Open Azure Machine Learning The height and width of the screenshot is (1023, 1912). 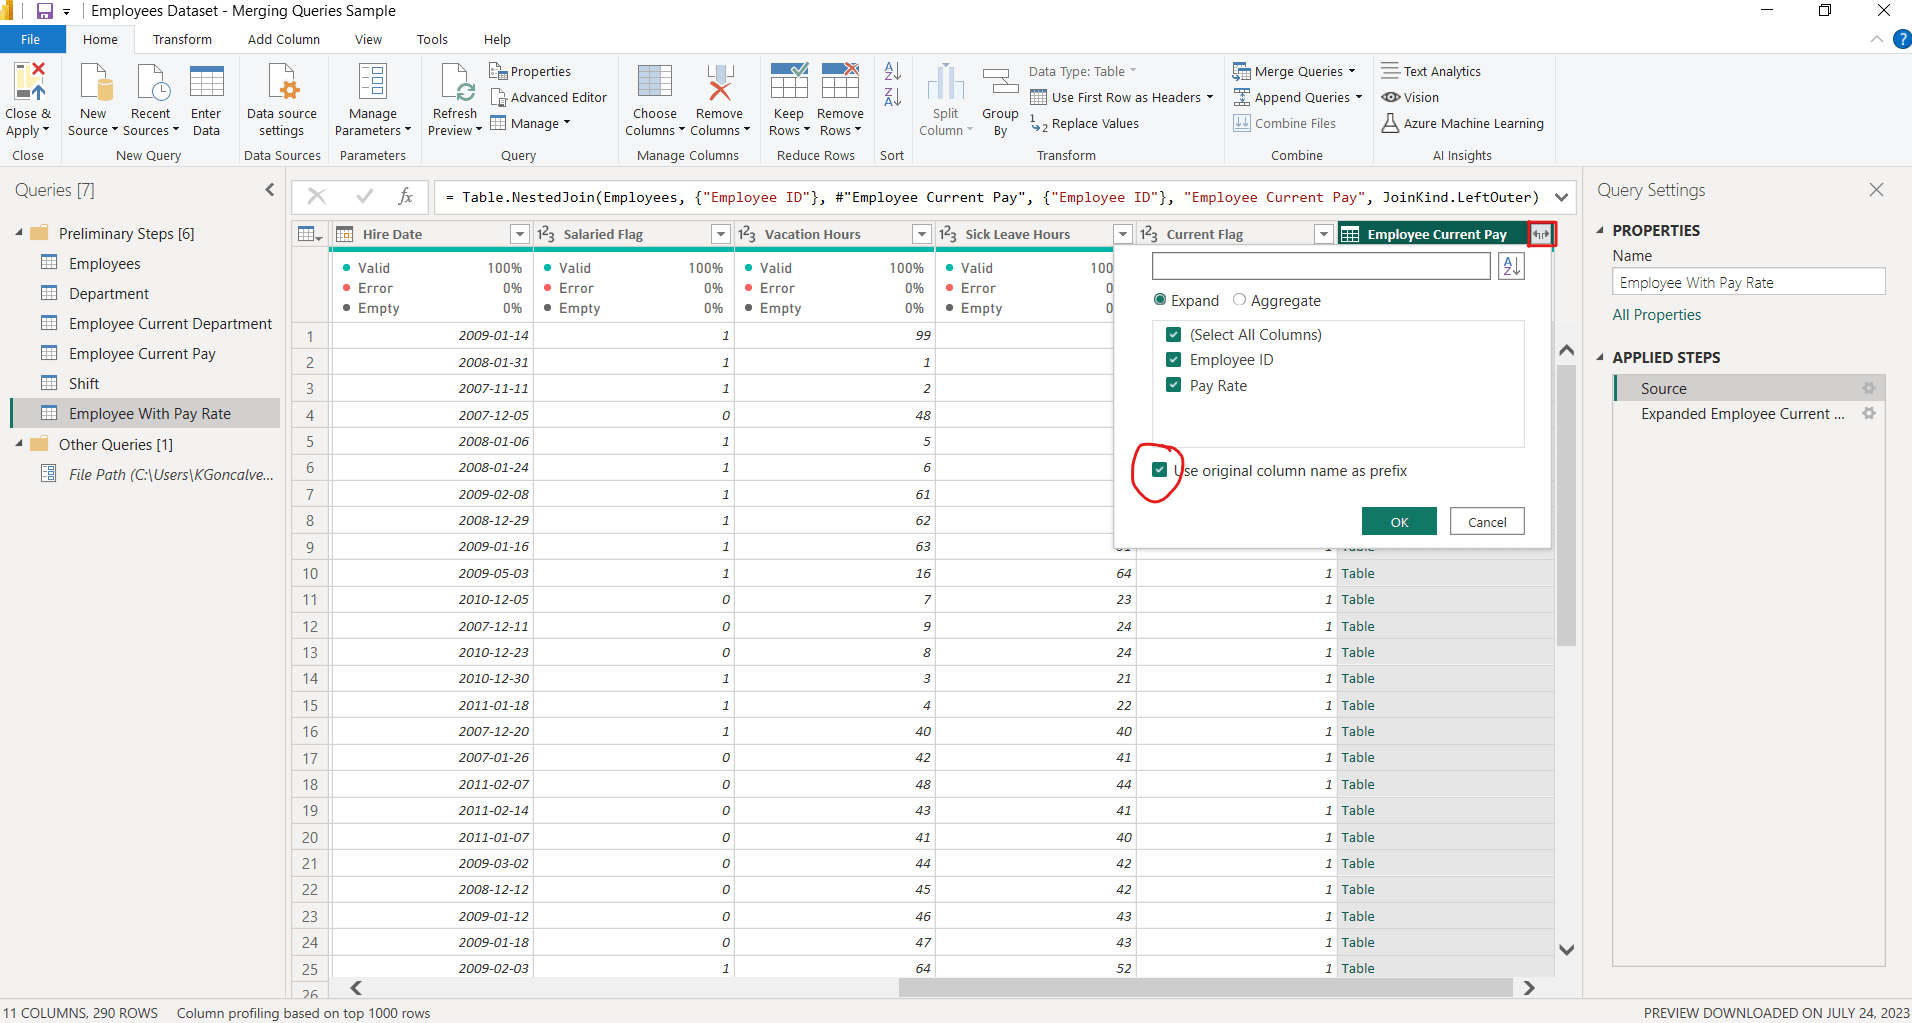[1462, 123]
